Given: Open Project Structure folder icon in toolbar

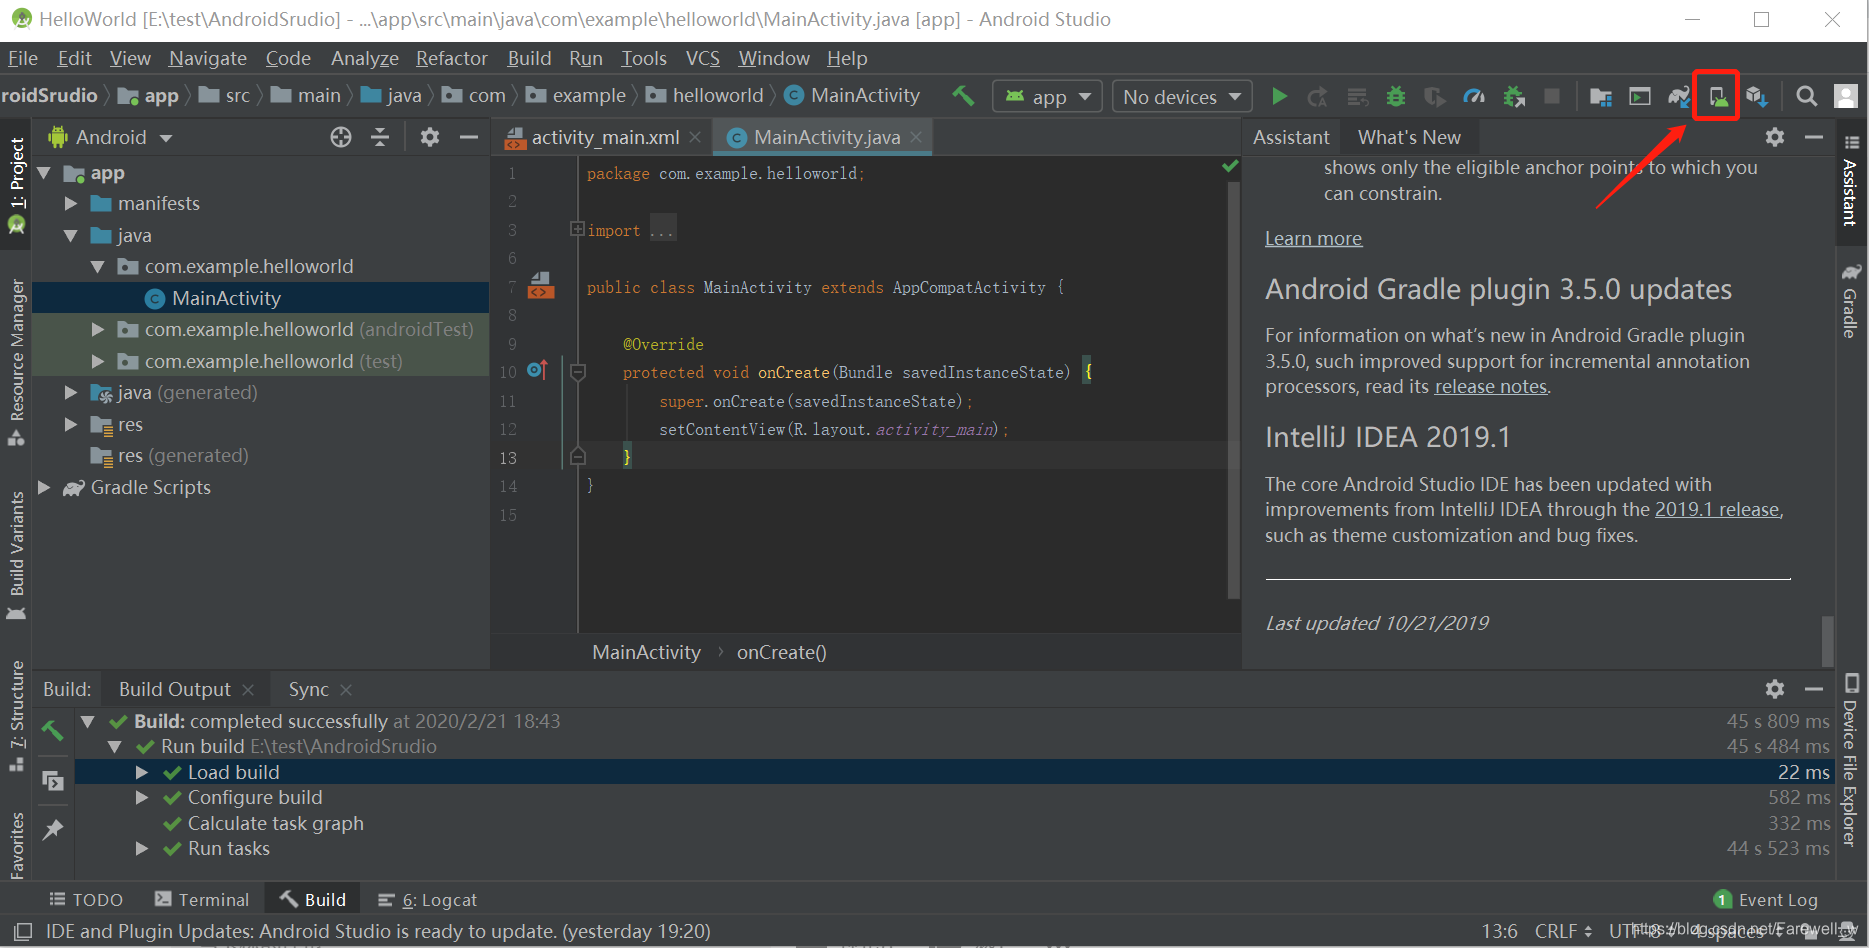Looking at the screenshot, I should click(x=1601, y=96).
